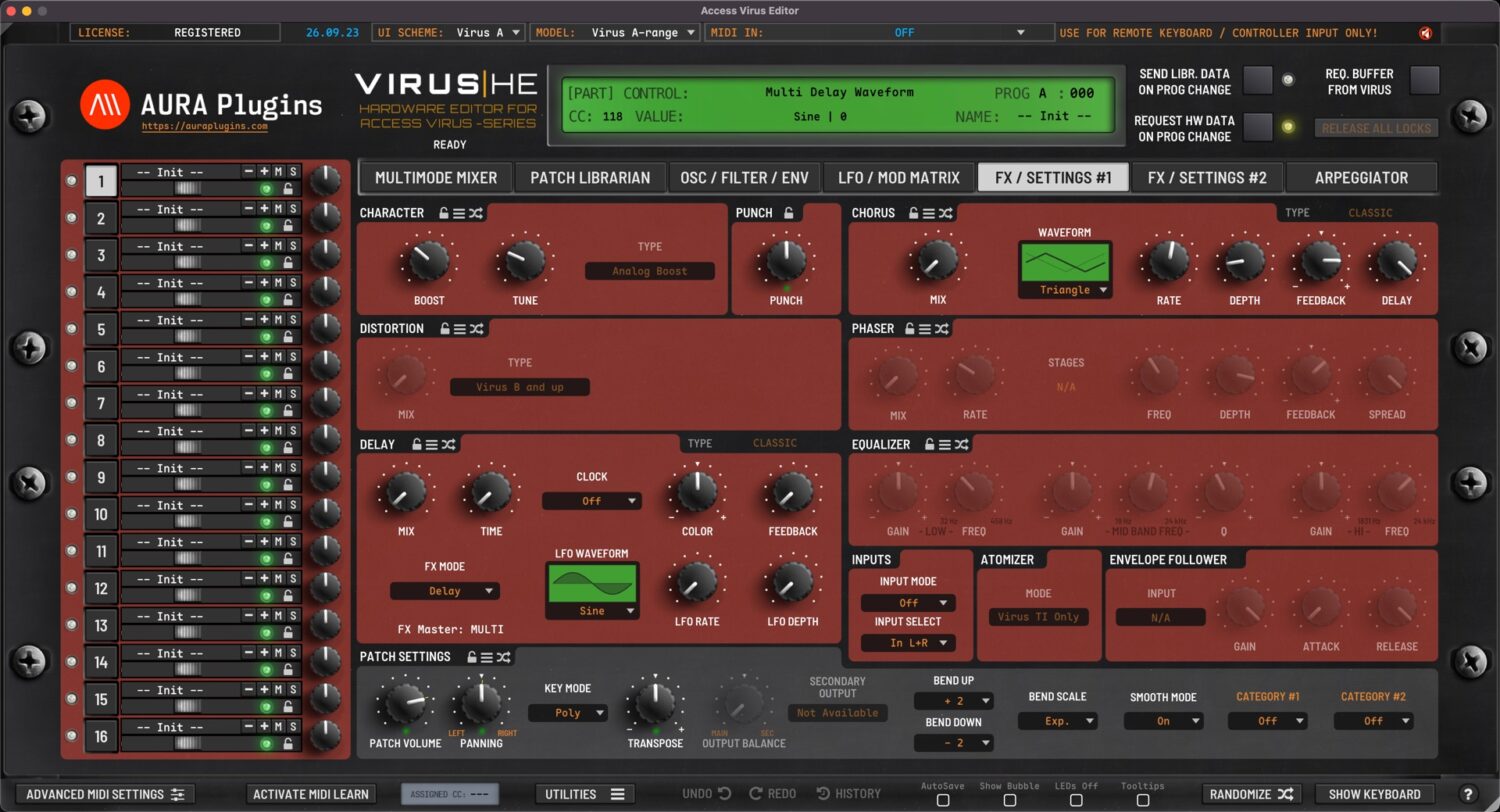Select part 7 button

point(101,403)
